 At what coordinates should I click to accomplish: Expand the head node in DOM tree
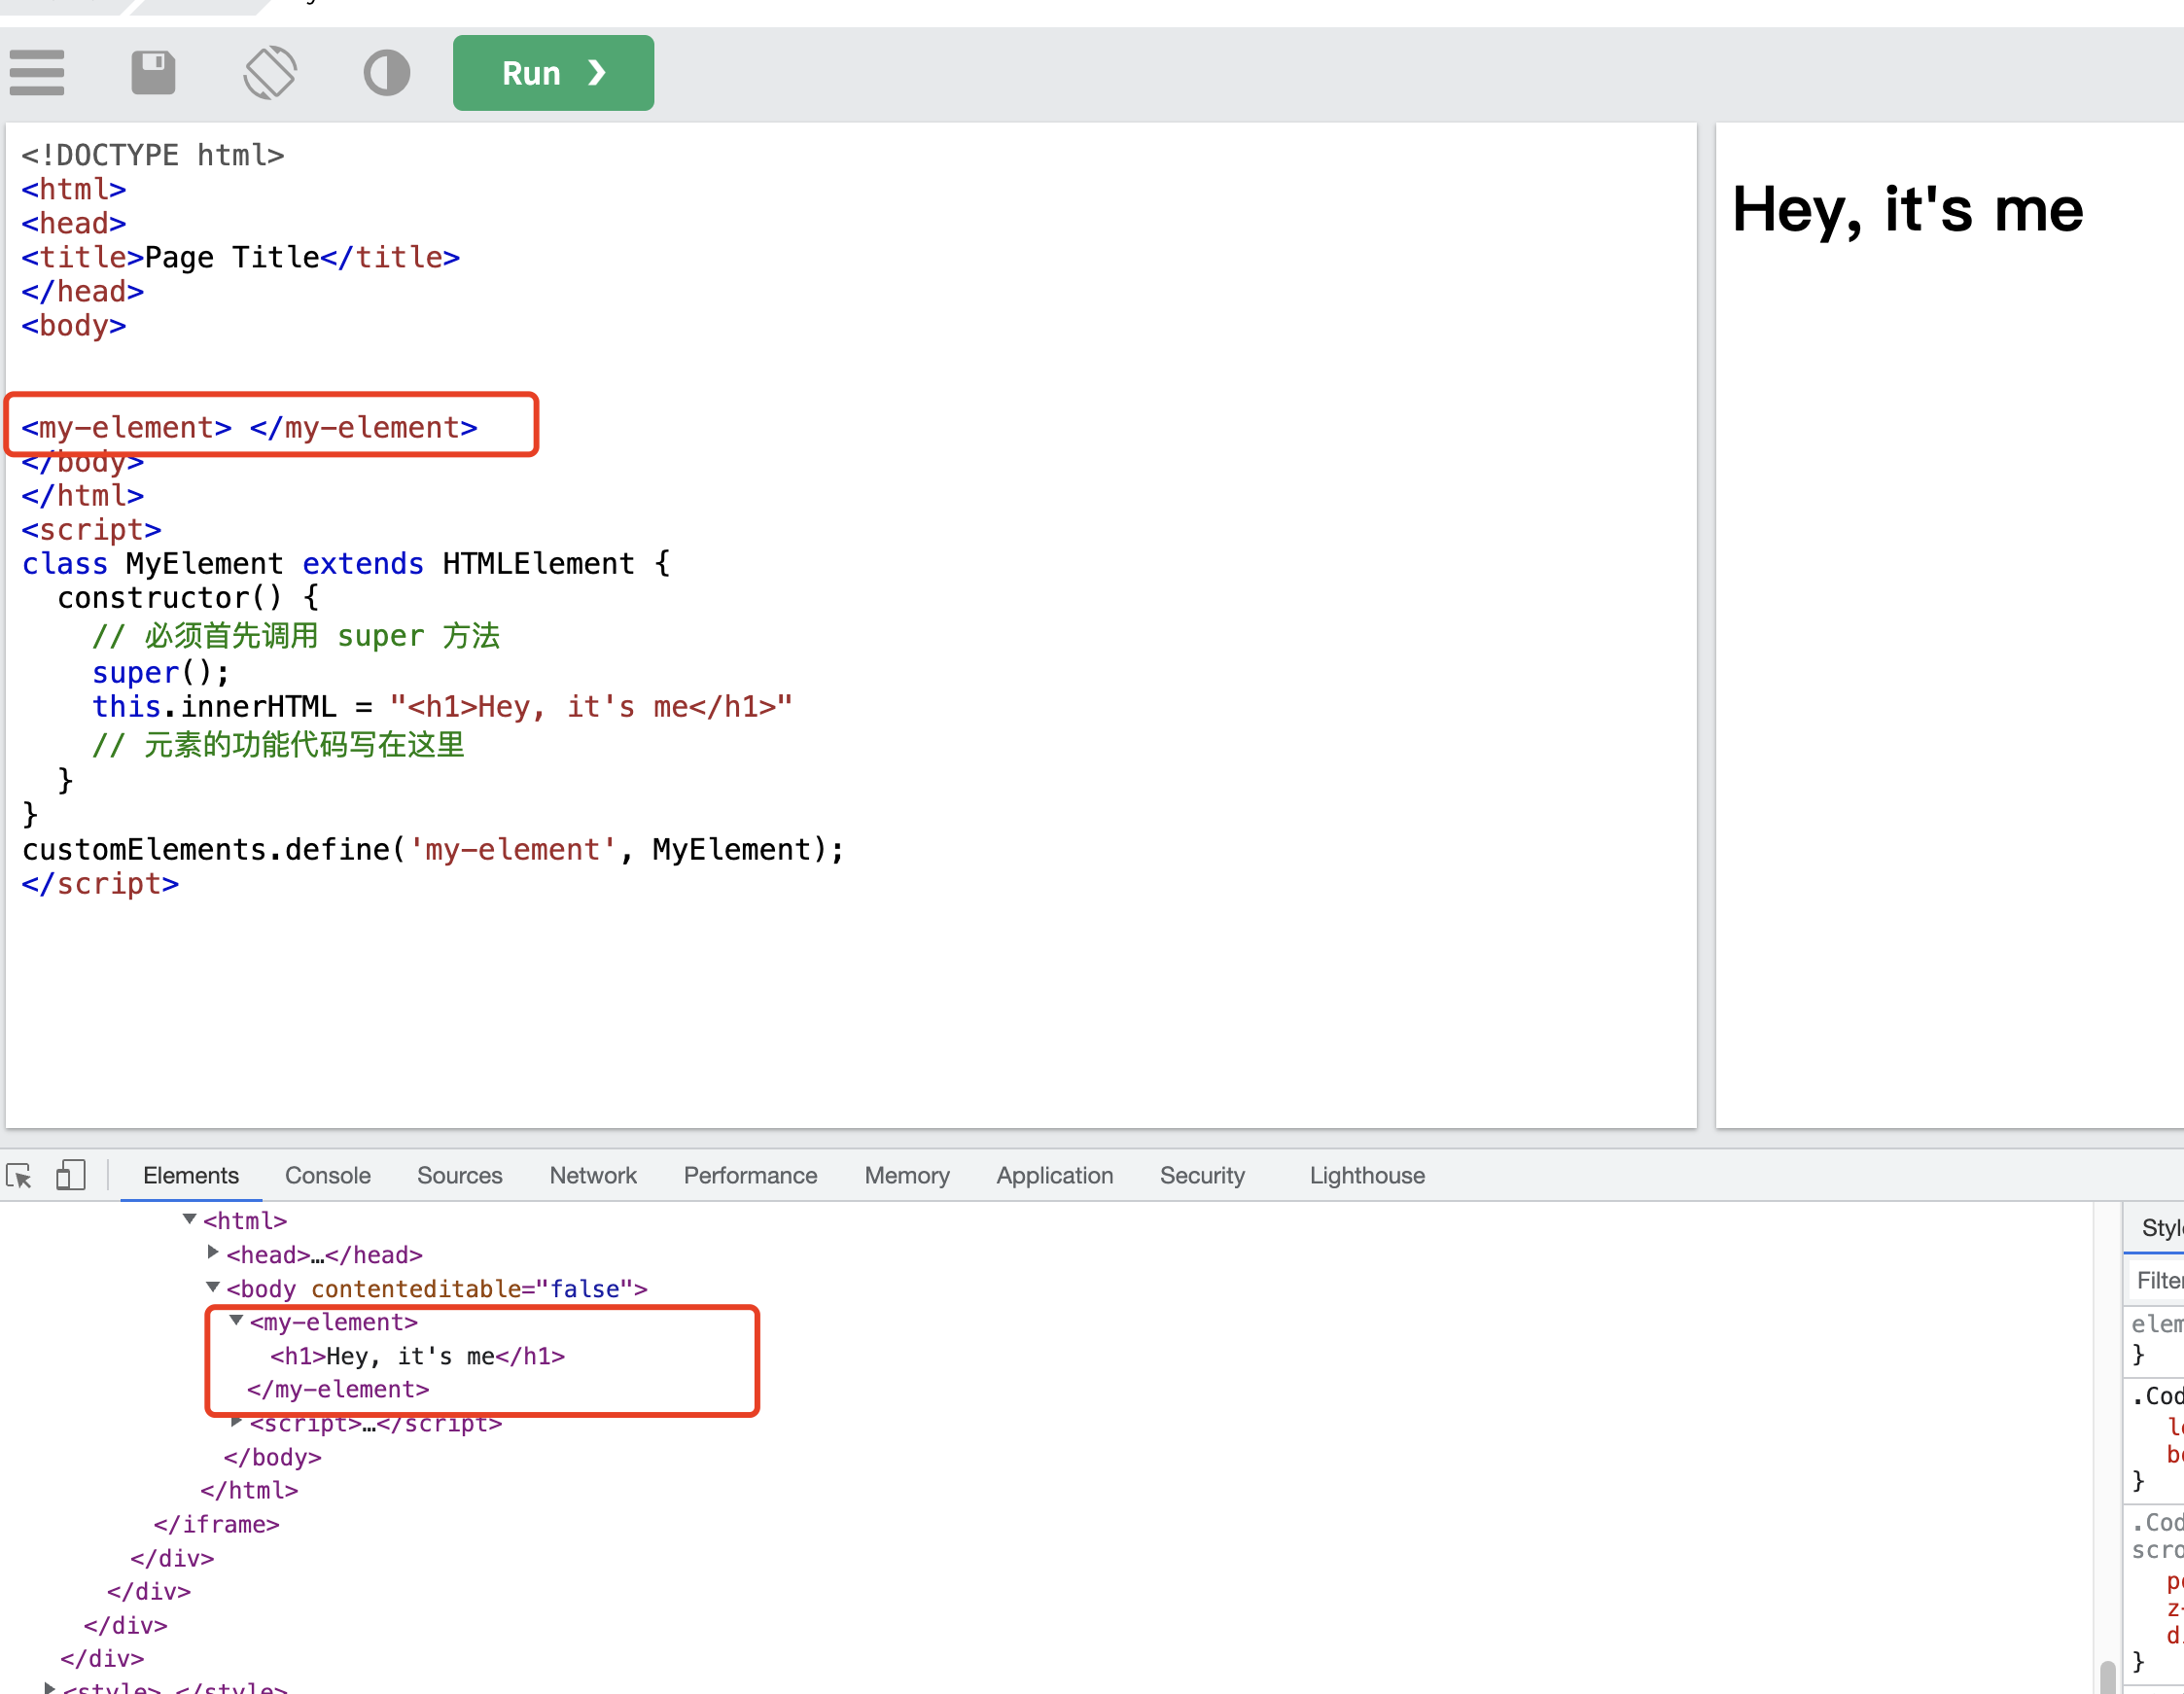coord(212,1252)
